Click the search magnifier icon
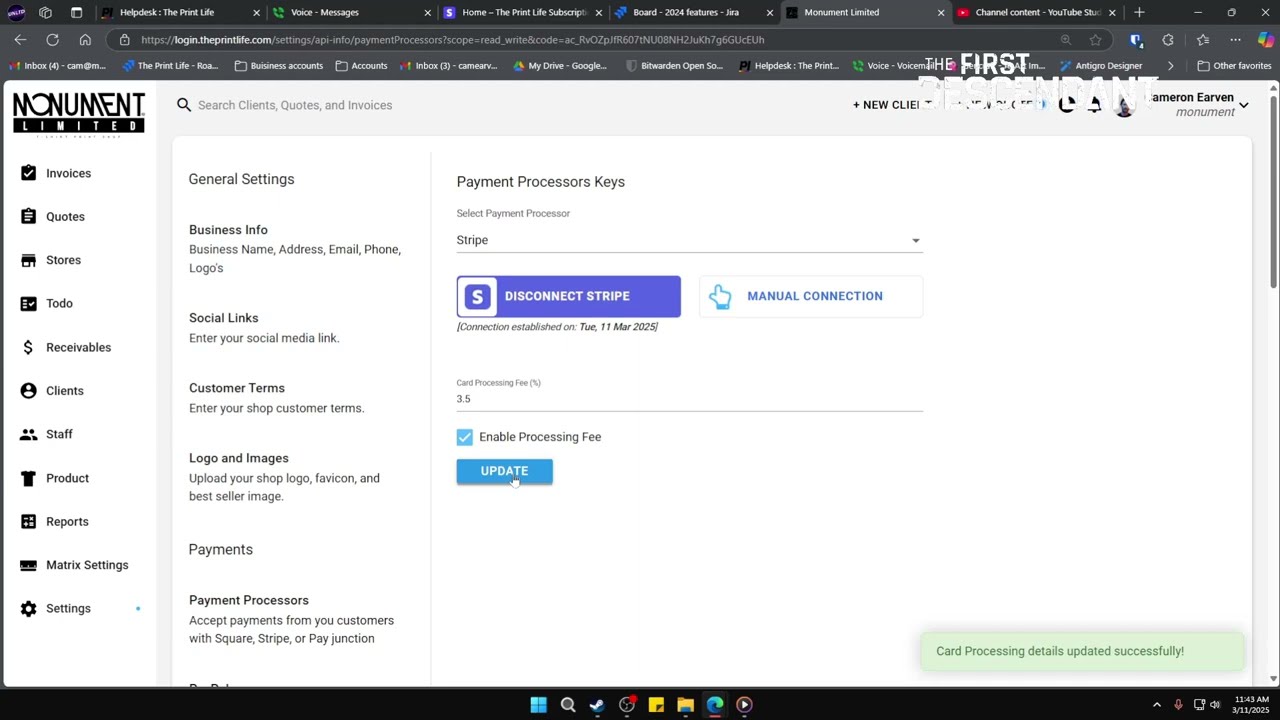The width and height of the screenshot is (1280, 720). pyautogui.click(x=184, y=104)
